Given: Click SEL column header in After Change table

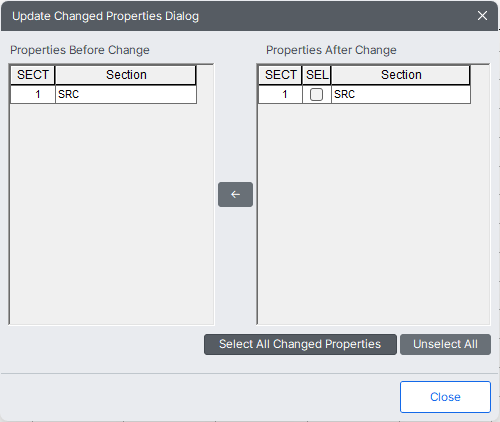Looking at the screenshot, I should [317, 75].
